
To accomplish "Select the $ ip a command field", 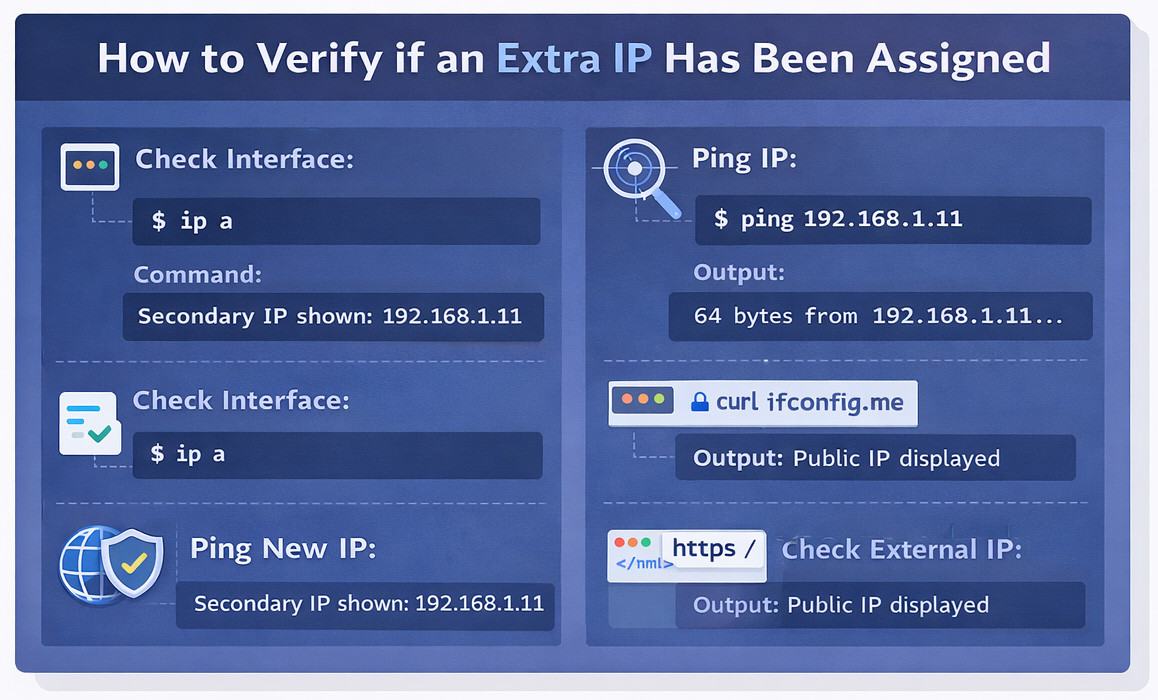I will pyautogui.click(x=336, y=221).
